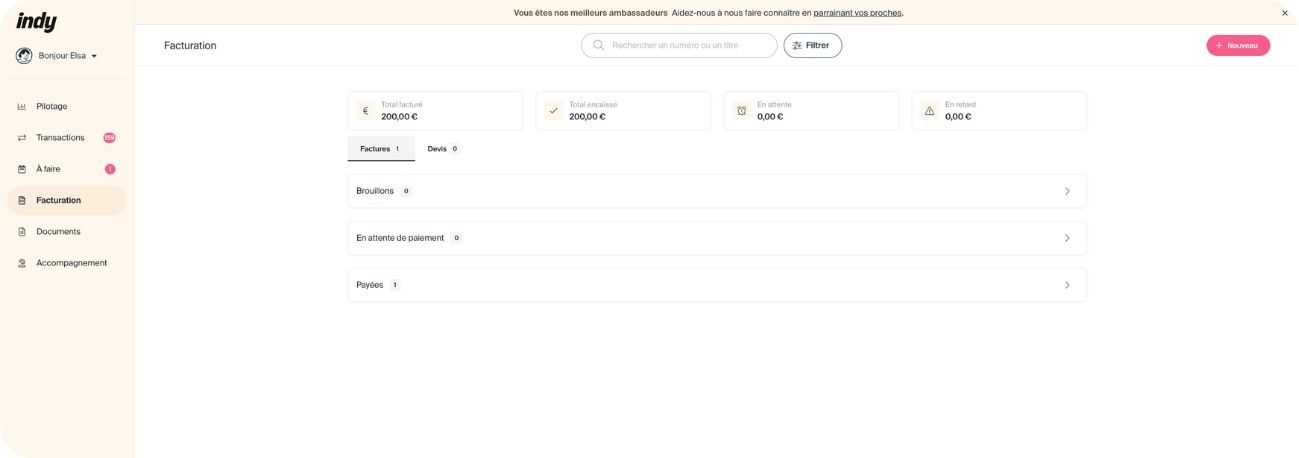This screenshot has height=458, width=1299.
Task: Click the pink Nouveau button
Action: click(1237, 45)
